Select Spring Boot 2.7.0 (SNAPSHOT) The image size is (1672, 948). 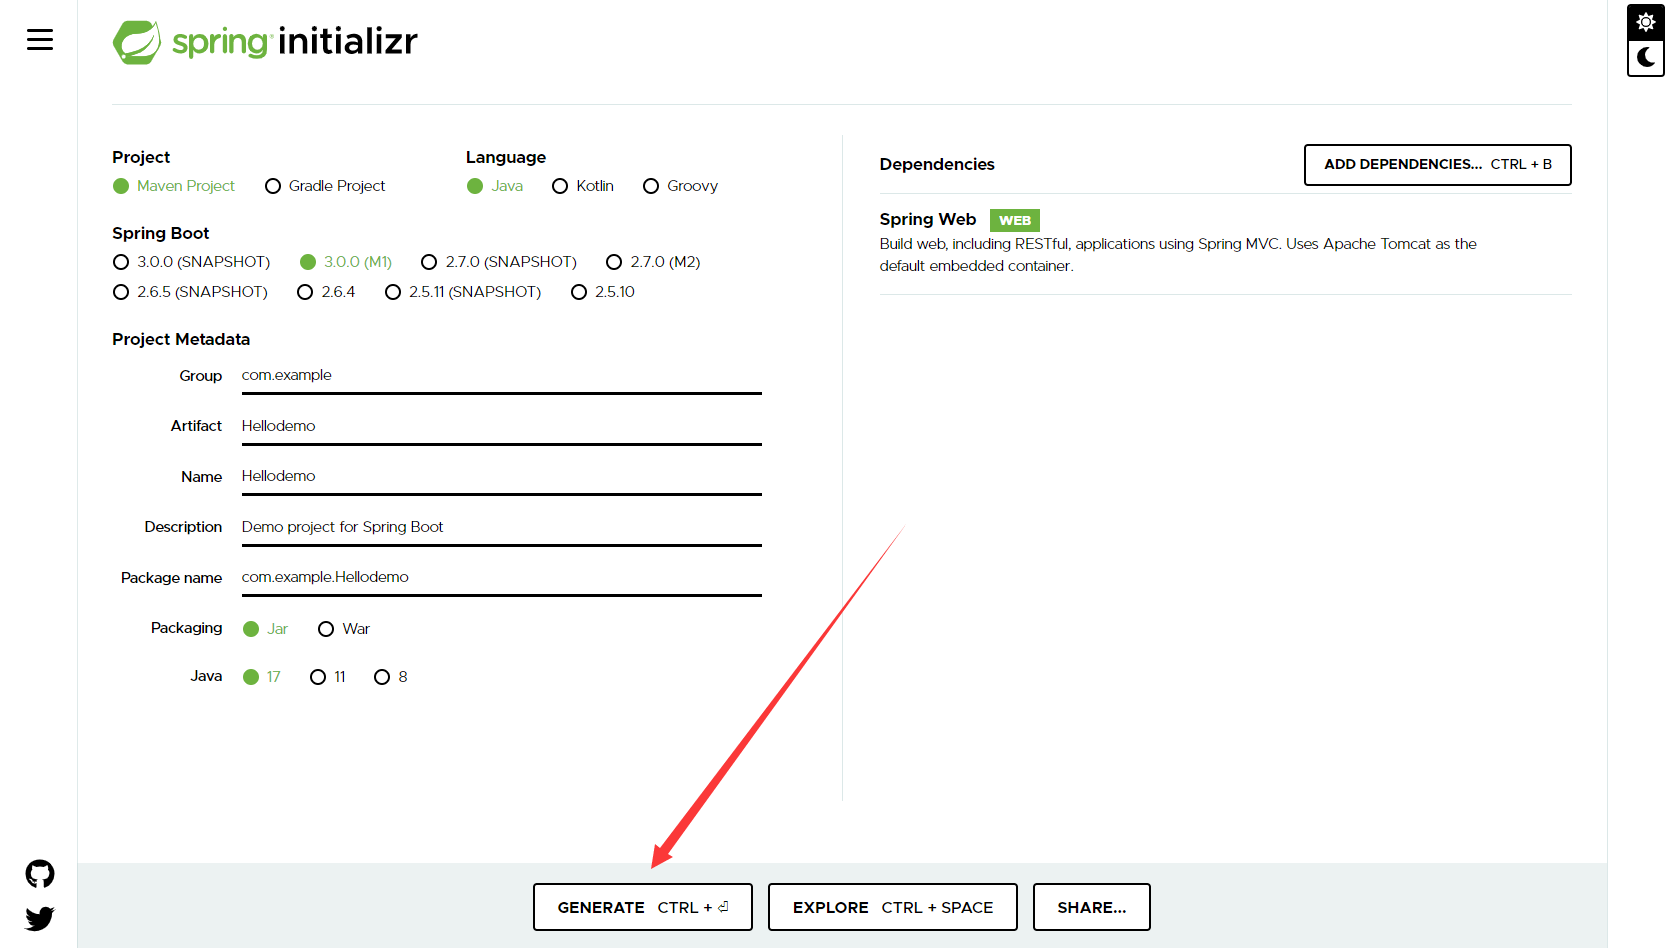(x=499, y=262)
